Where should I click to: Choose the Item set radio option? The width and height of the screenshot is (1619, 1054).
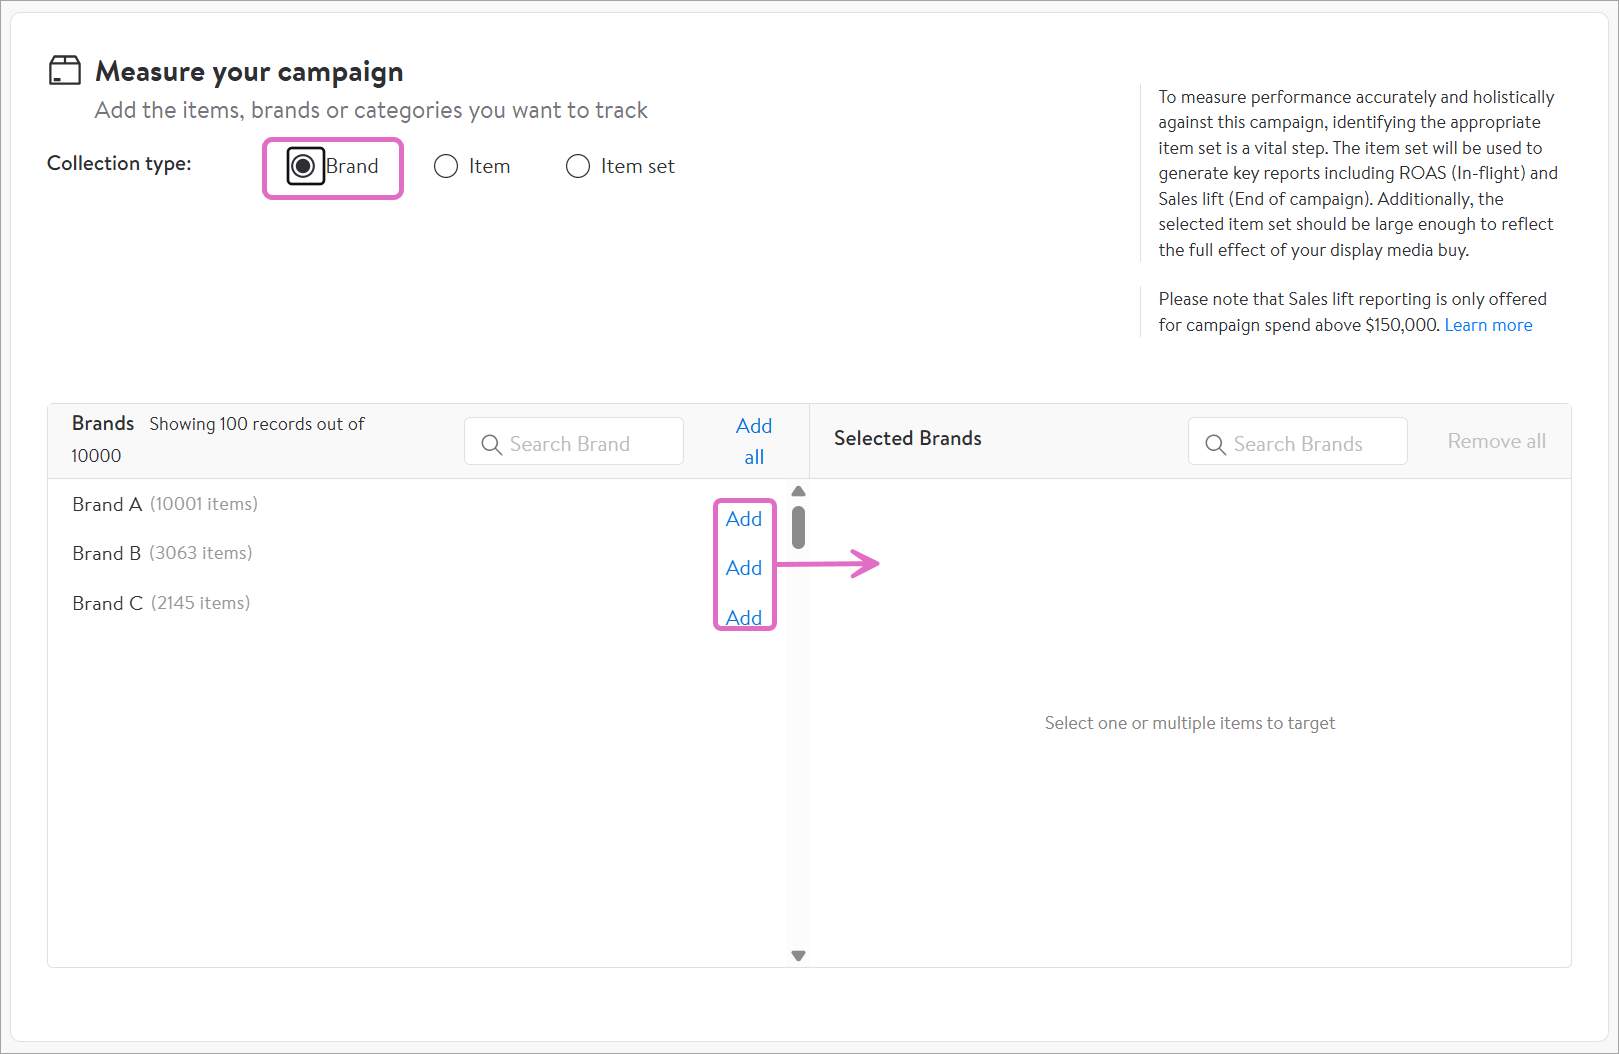[x=578, y=166]
